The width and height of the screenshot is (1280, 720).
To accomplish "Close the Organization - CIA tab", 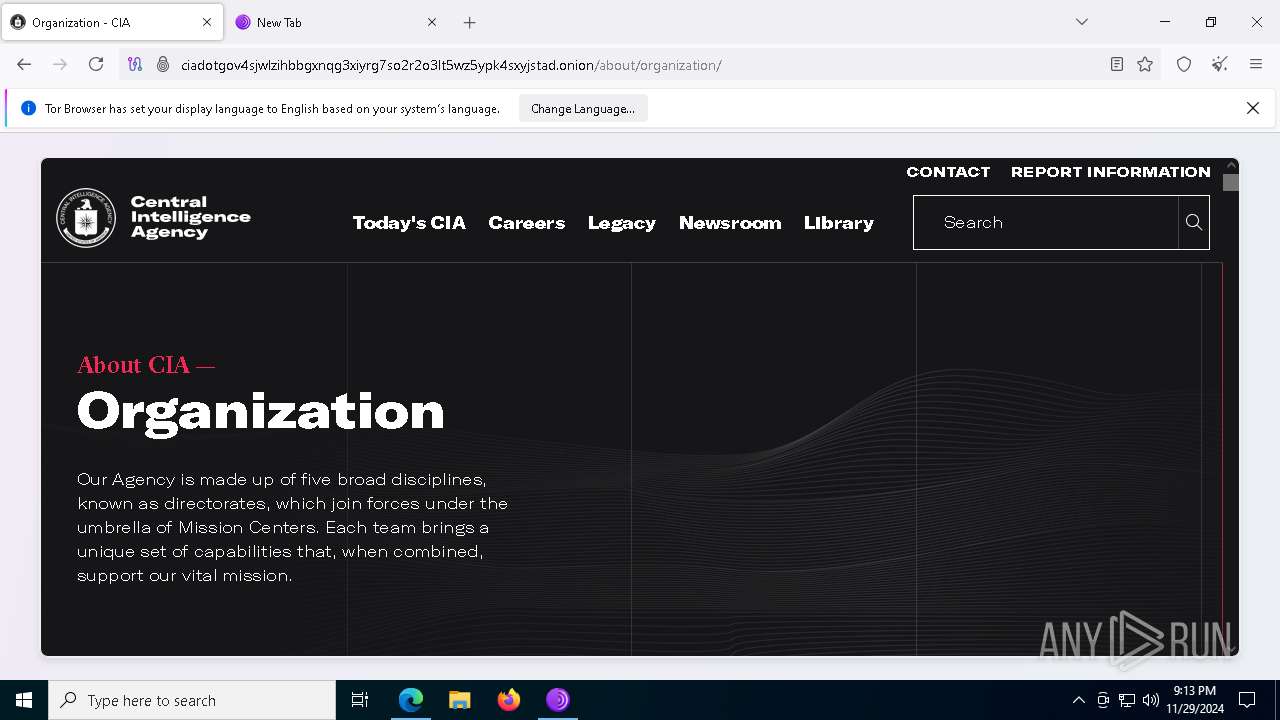I will point(207,22).
